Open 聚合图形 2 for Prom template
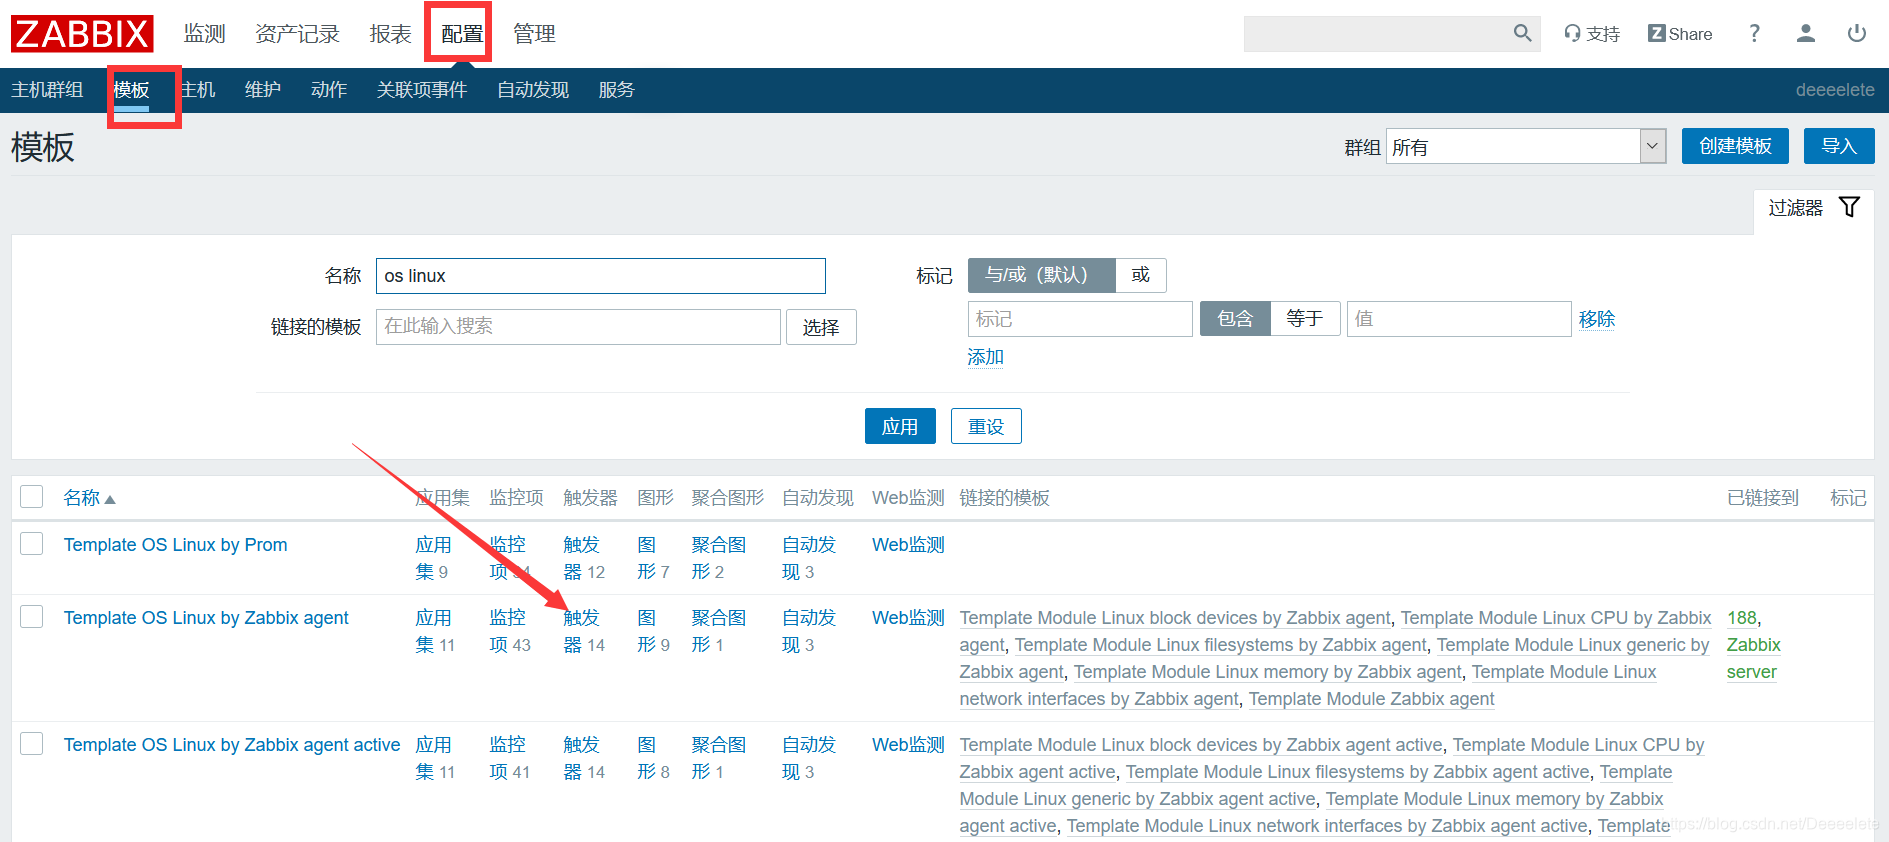 pos(719,558)
